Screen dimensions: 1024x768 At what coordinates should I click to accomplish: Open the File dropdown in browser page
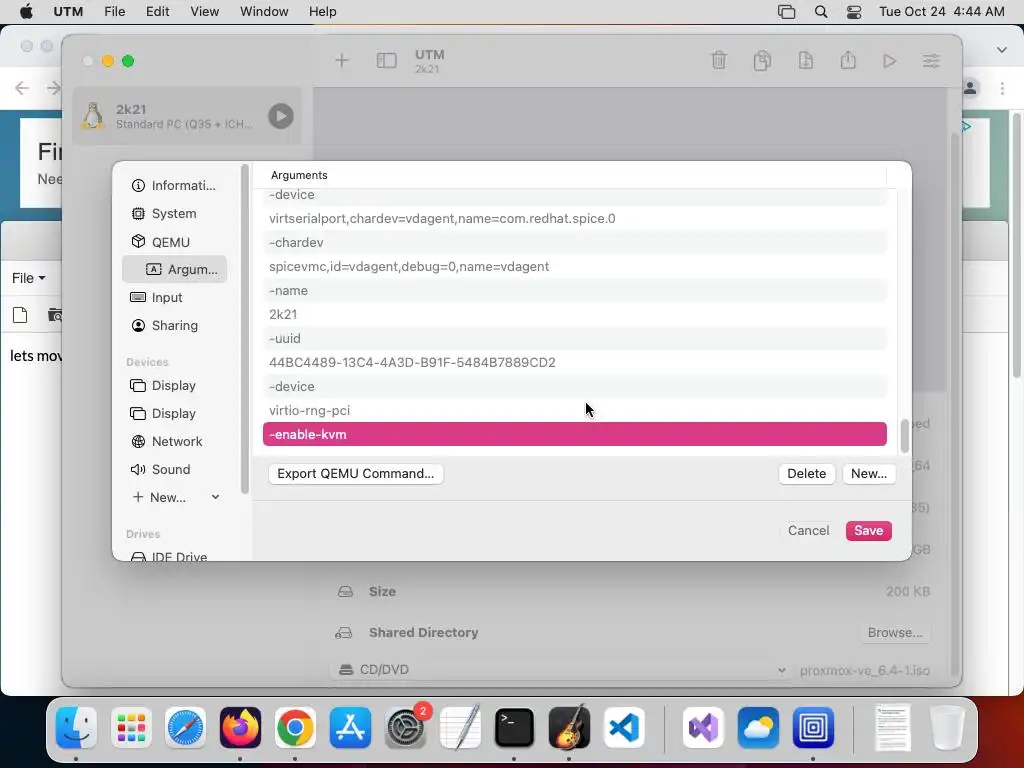pyautogui.click(x=29, y=278)
